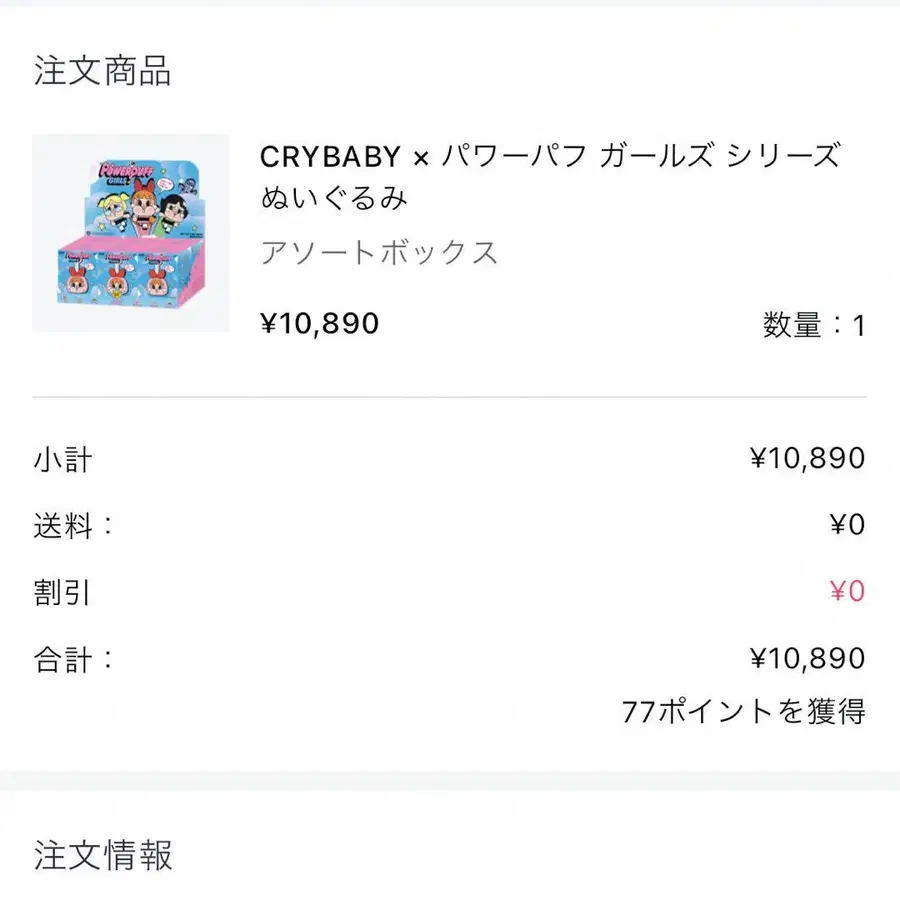Select the 注文情報 section heading
The image size is (900, 900).
[x=103, y=855]
